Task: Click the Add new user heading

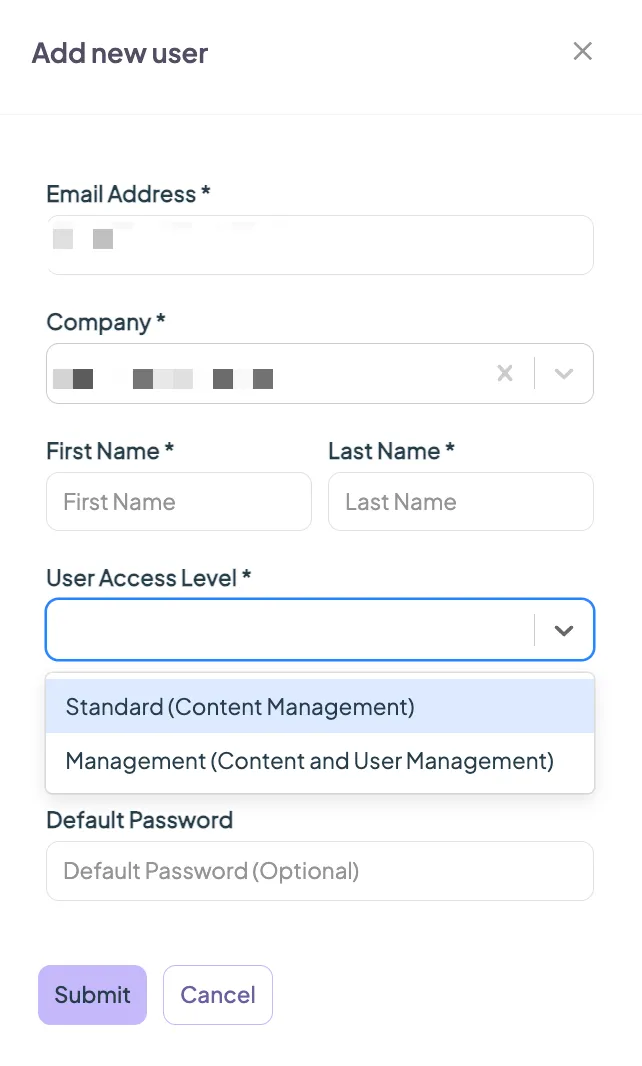Action: pyautogui.click(x=120, y=53)
